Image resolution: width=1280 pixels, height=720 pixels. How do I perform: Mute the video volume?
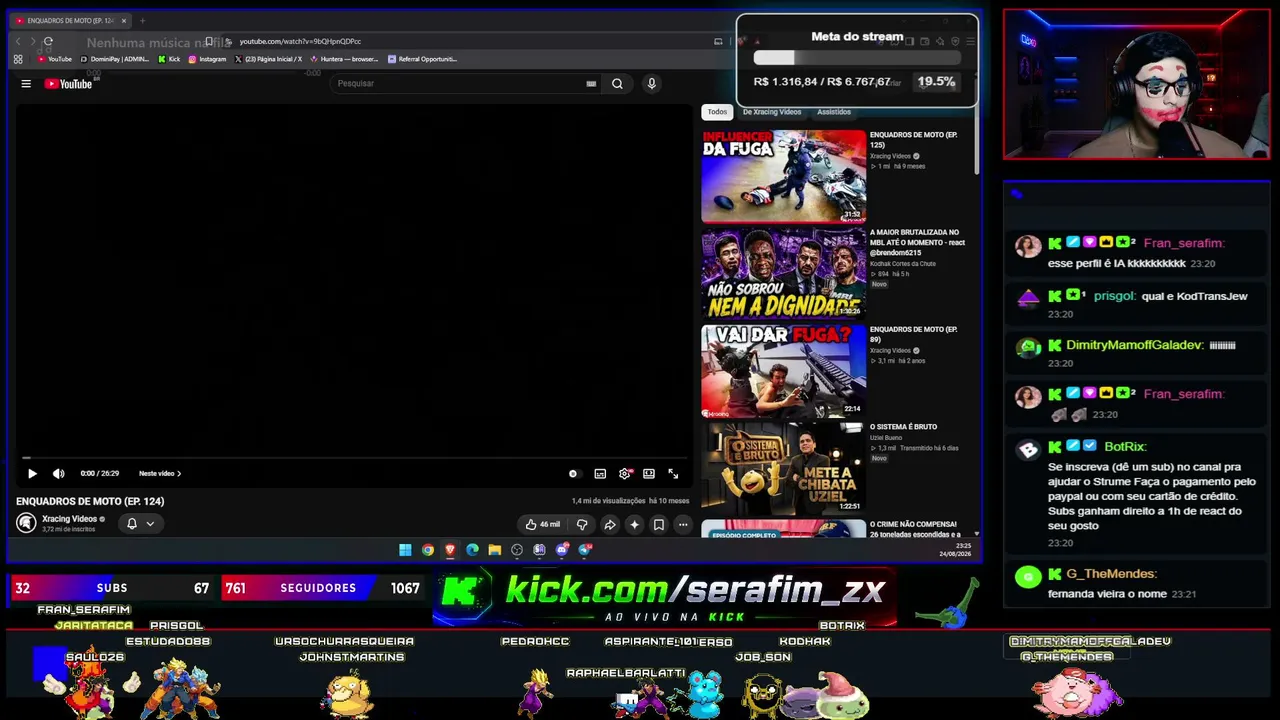(58, 474)
